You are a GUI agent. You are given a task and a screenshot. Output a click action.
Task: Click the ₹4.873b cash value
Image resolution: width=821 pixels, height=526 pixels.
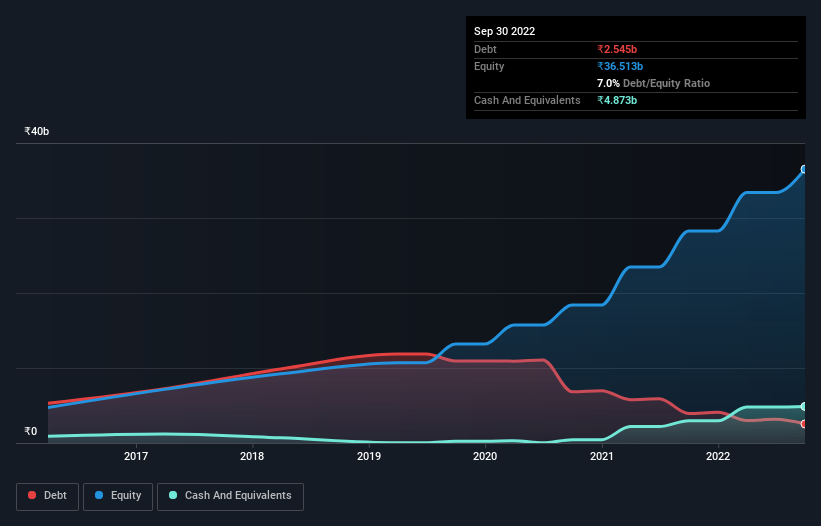point(617,100)
